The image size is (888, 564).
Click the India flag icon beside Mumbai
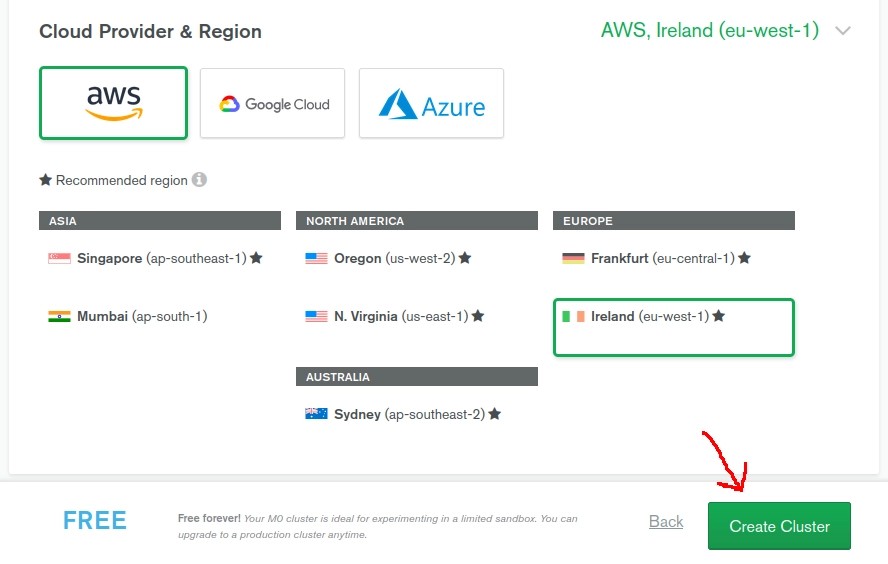click(59, 316)
